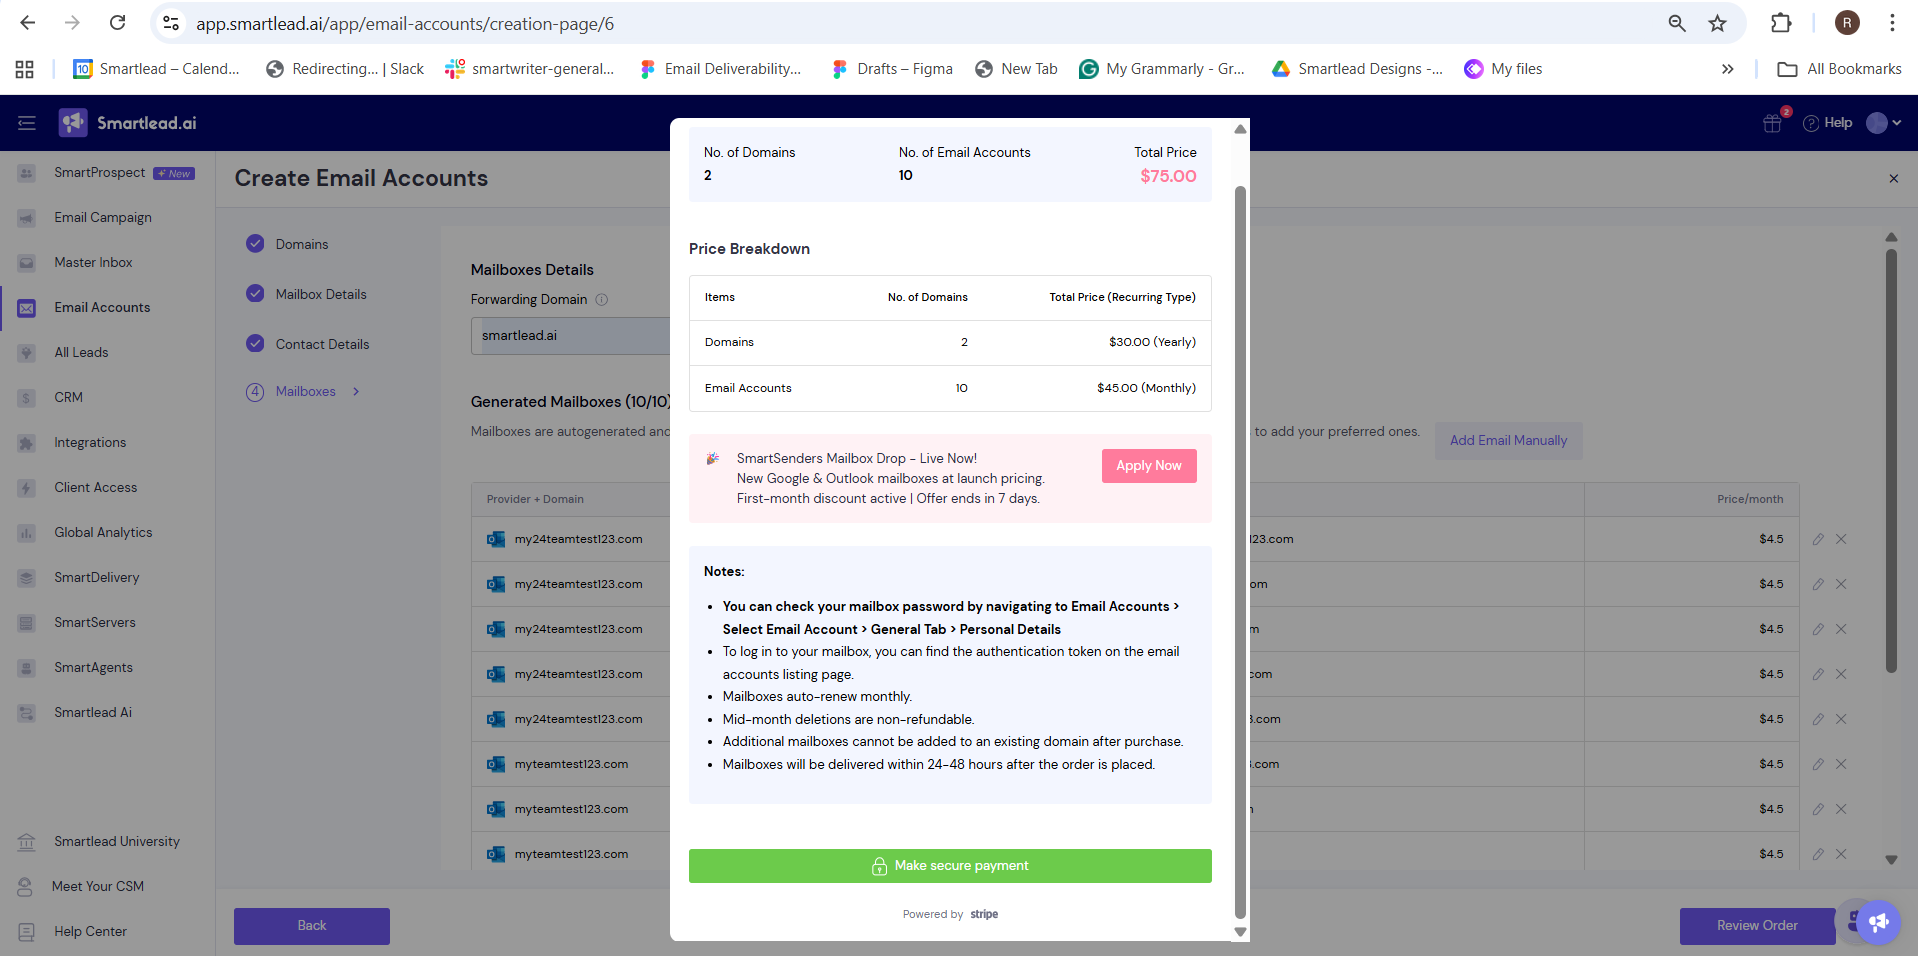
Task: Click the browser address bar URL
Action: [x=405, y=24]
